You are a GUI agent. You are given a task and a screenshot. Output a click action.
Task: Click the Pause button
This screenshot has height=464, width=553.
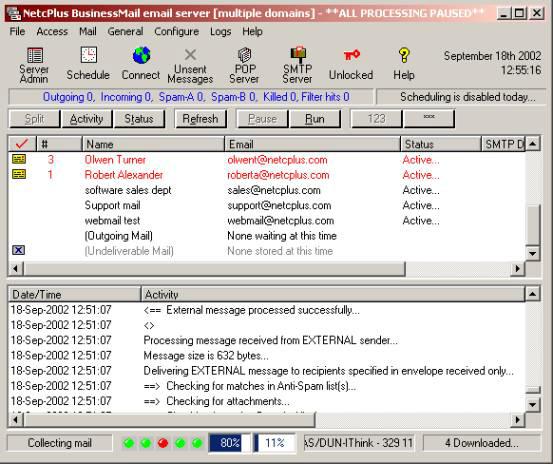point(262,119)
